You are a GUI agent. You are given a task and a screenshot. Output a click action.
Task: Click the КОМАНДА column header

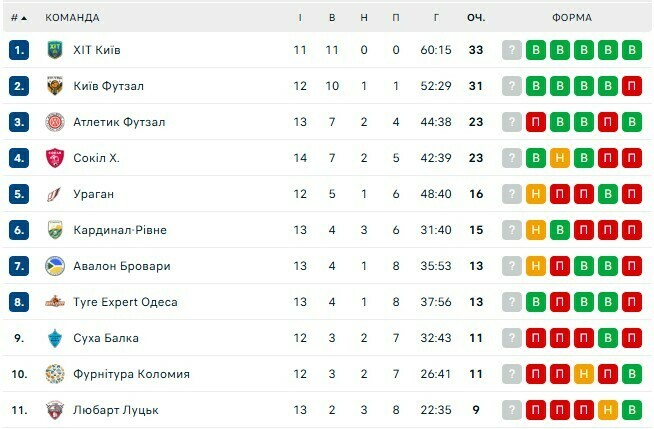(x=72, y=18)
